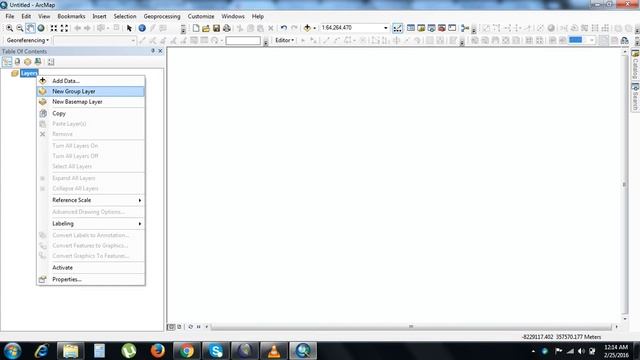Image resolution: width=640 pixels, height=360 pixels.
Task: Open the map scale dropdown
Action: [386, 28]
